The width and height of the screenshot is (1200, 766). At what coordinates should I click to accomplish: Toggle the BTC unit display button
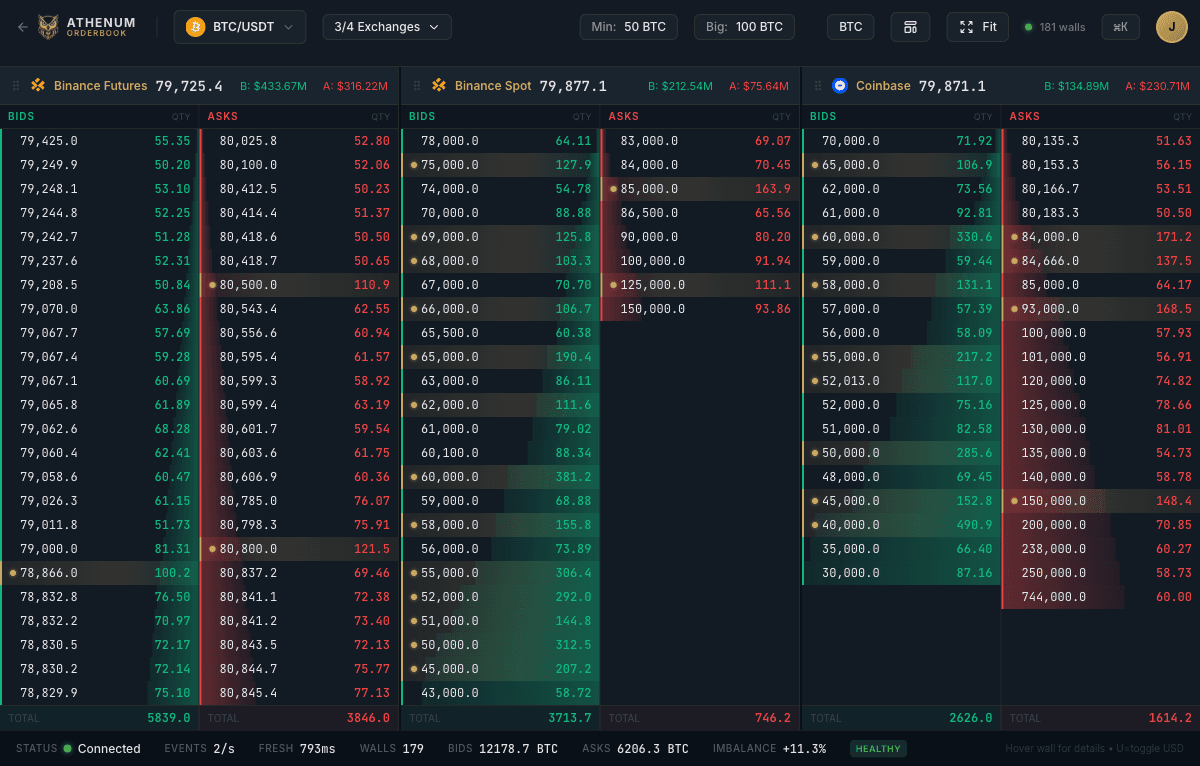tap(850, 27)
